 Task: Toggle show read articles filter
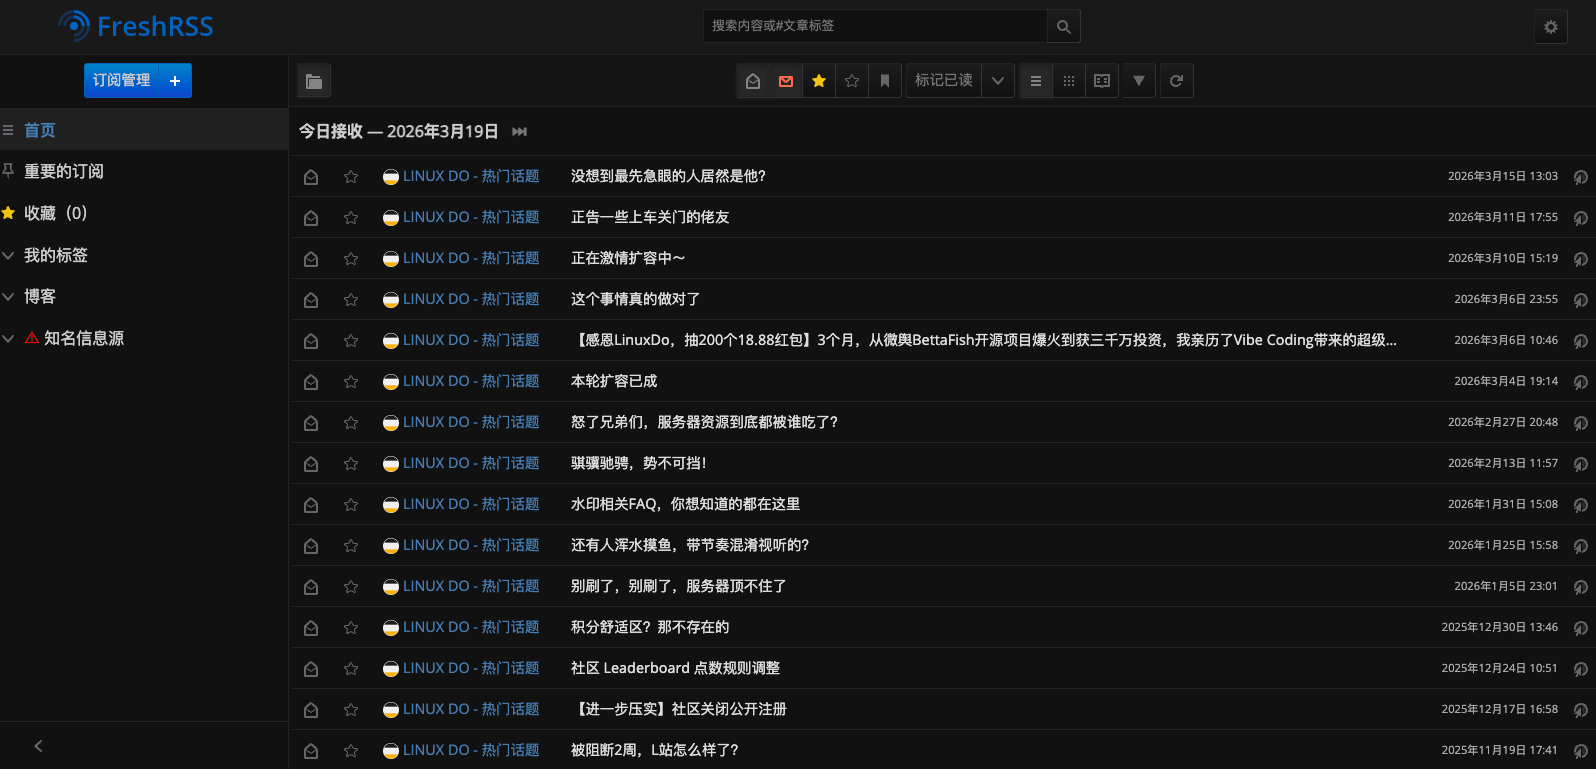click(753, 81)
